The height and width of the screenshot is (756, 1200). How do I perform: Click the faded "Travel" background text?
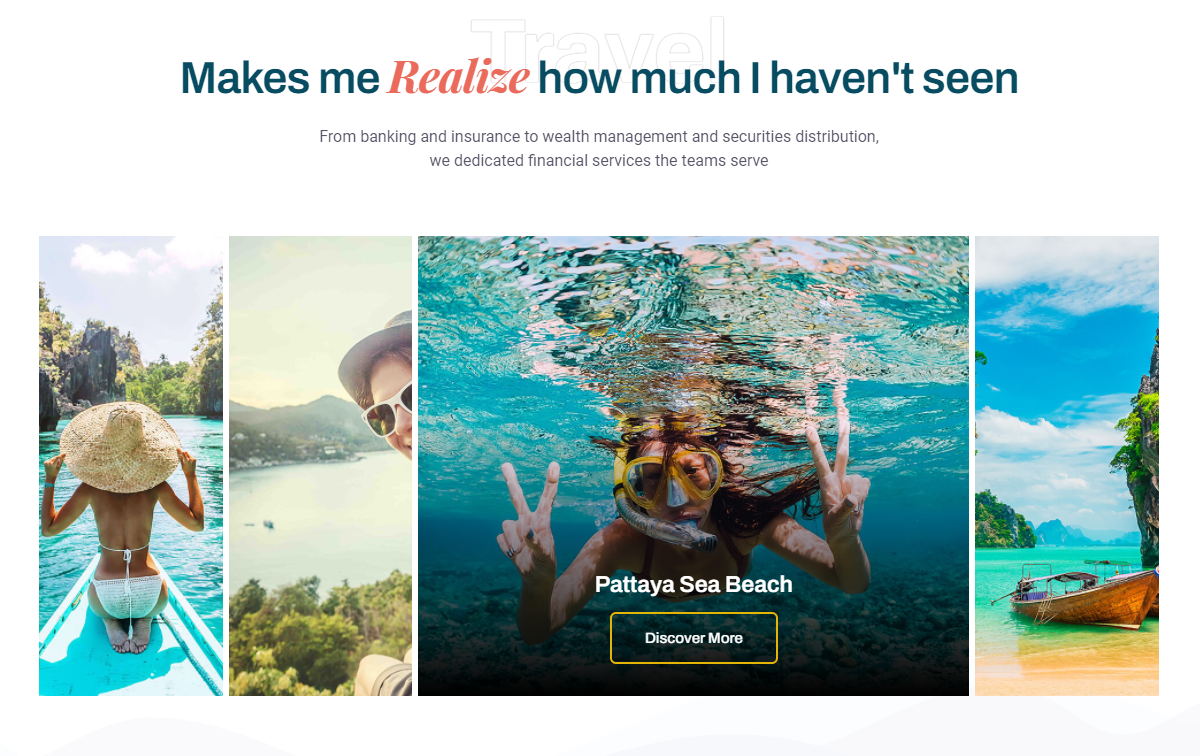point(599,38)
